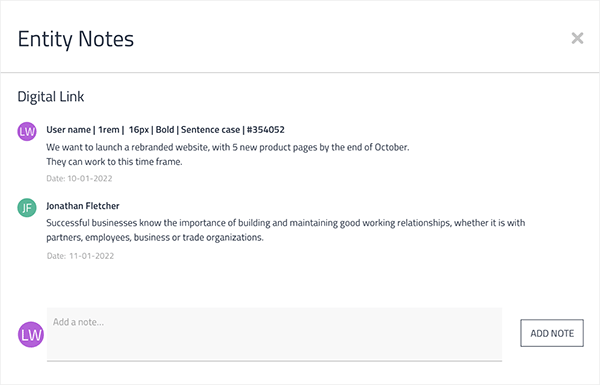Click the 'Sentence case' text in heading
The image size is (600, 385).
[x=210, y=130]
